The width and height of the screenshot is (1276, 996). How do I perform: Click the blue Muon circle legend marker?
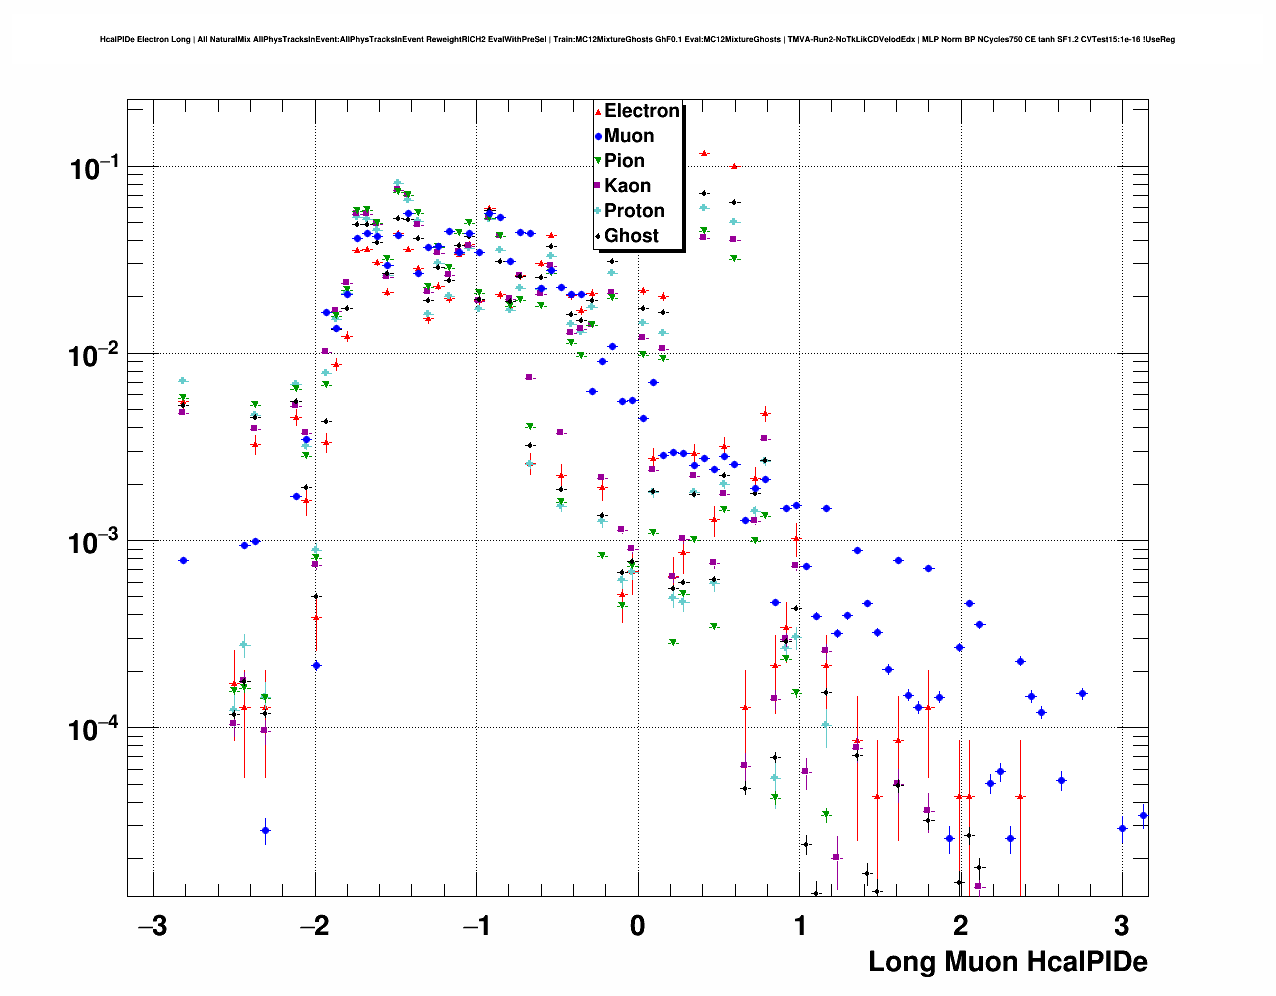(x=598, y=136)
